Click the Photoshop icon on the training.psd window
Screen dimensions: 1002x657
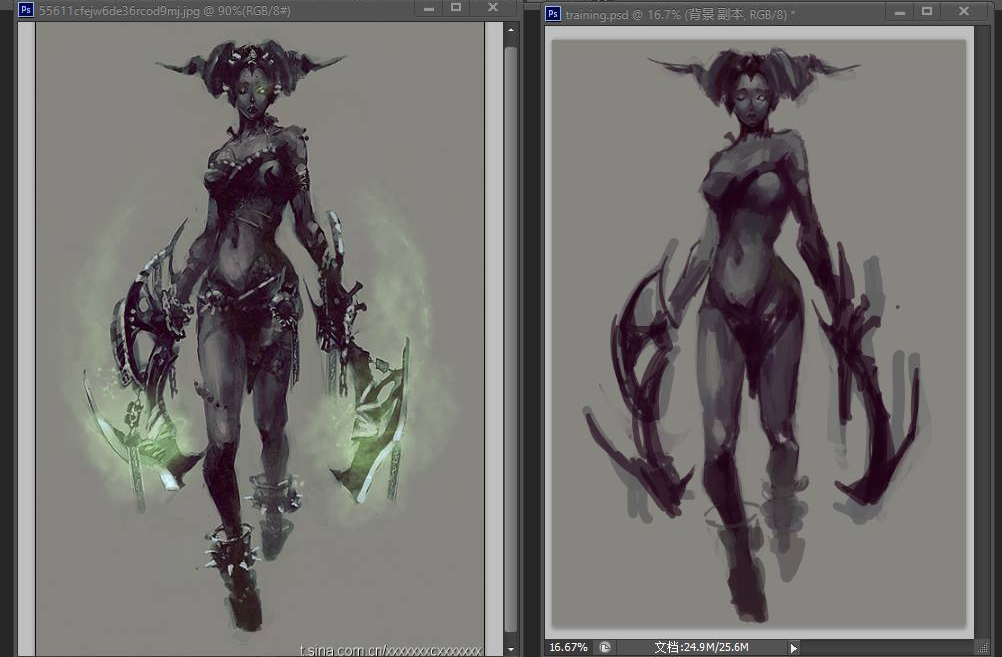(552, 13)
